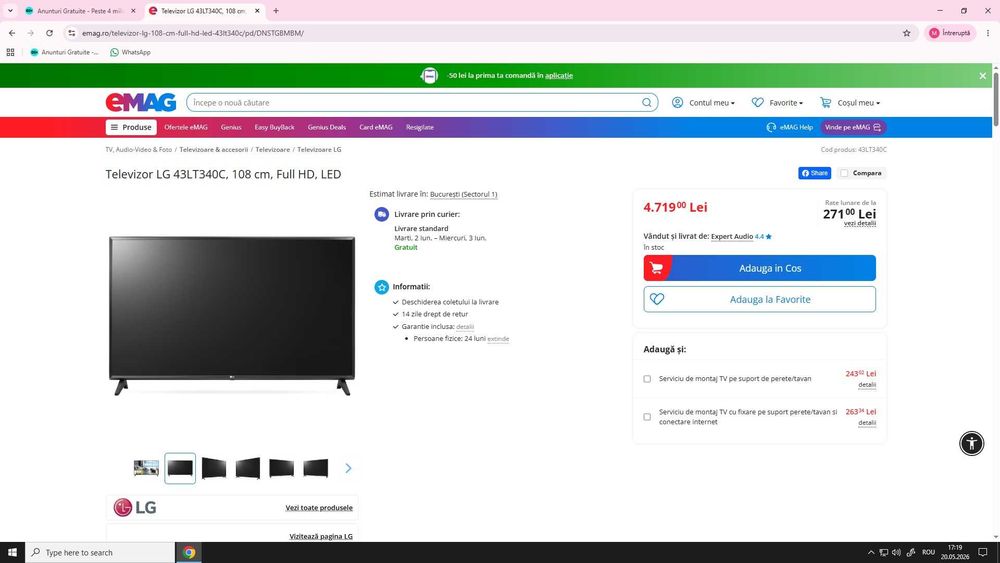Click the LG brand logo
The image size is (1000, 563).
(x=135, y=507)
